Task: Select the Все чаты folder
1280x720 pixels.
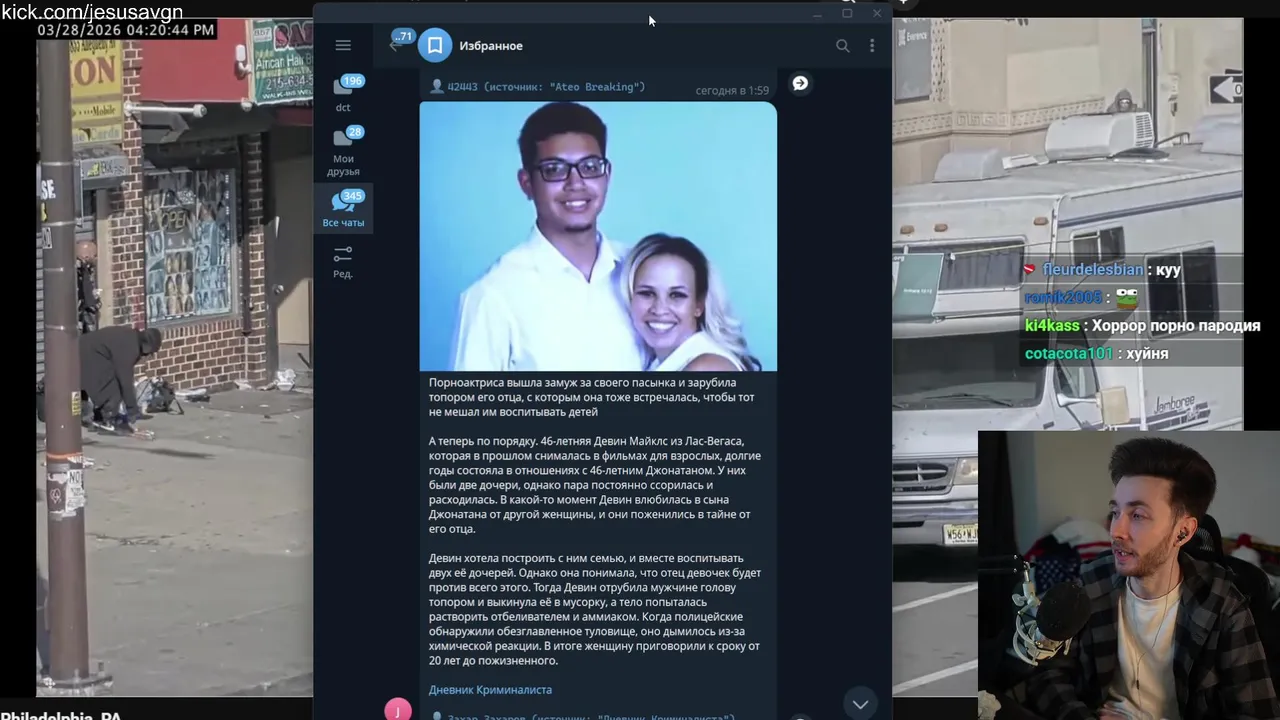Action: pyautogui.click(x=343, y=208)
